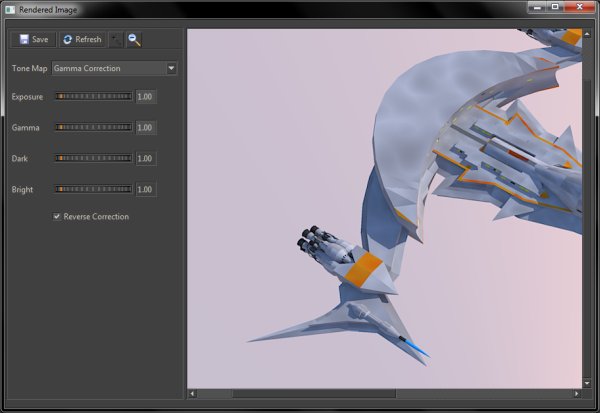Click the Gamma value field
The image size is (600, 413).
145,128
